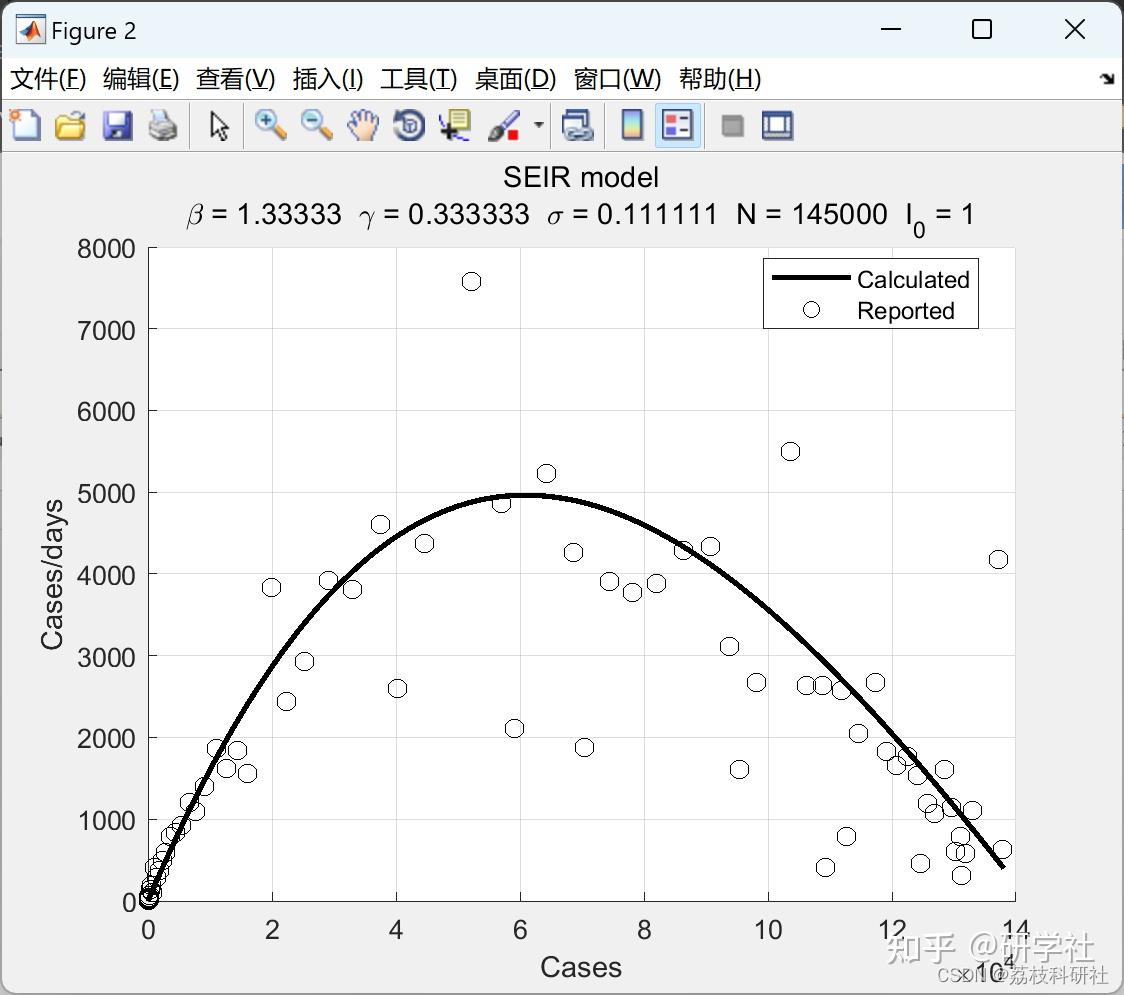
Task: Toggle the Brush data tool
Action: point(504,125)
